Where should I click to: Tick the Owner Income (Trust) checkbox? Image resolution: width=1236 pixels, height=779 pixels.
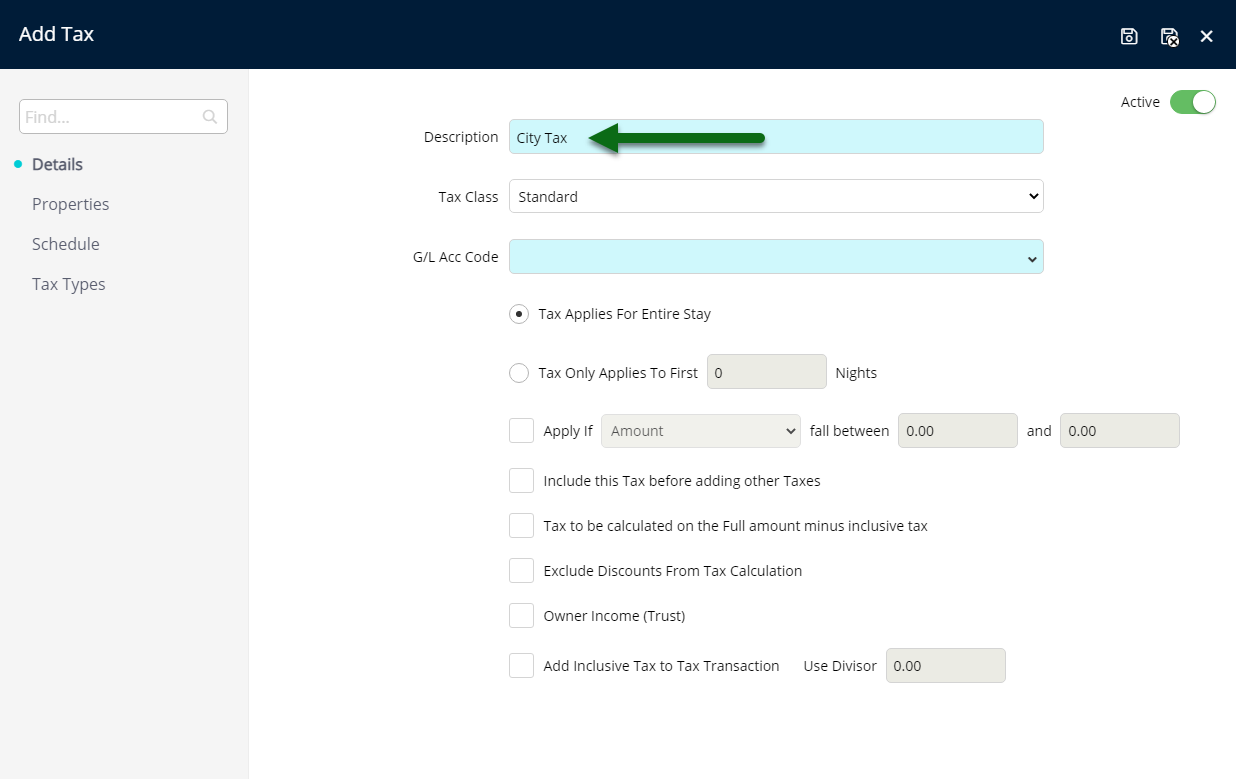click(521, 616)
